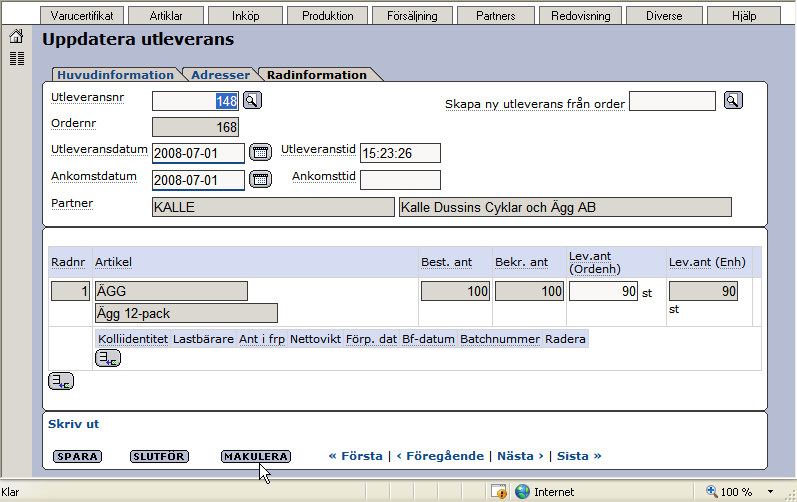Go to Föregående record

click(x=440, y=456)
